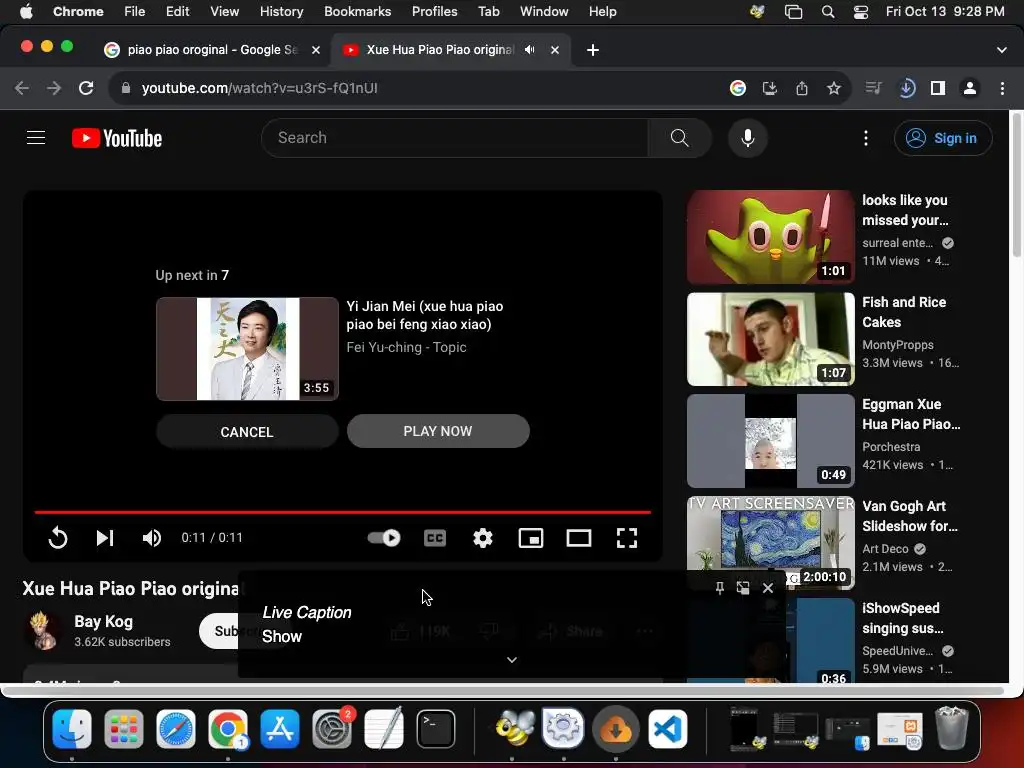
Task: Toggle the autoplay switch
Action: pos(384,537)
